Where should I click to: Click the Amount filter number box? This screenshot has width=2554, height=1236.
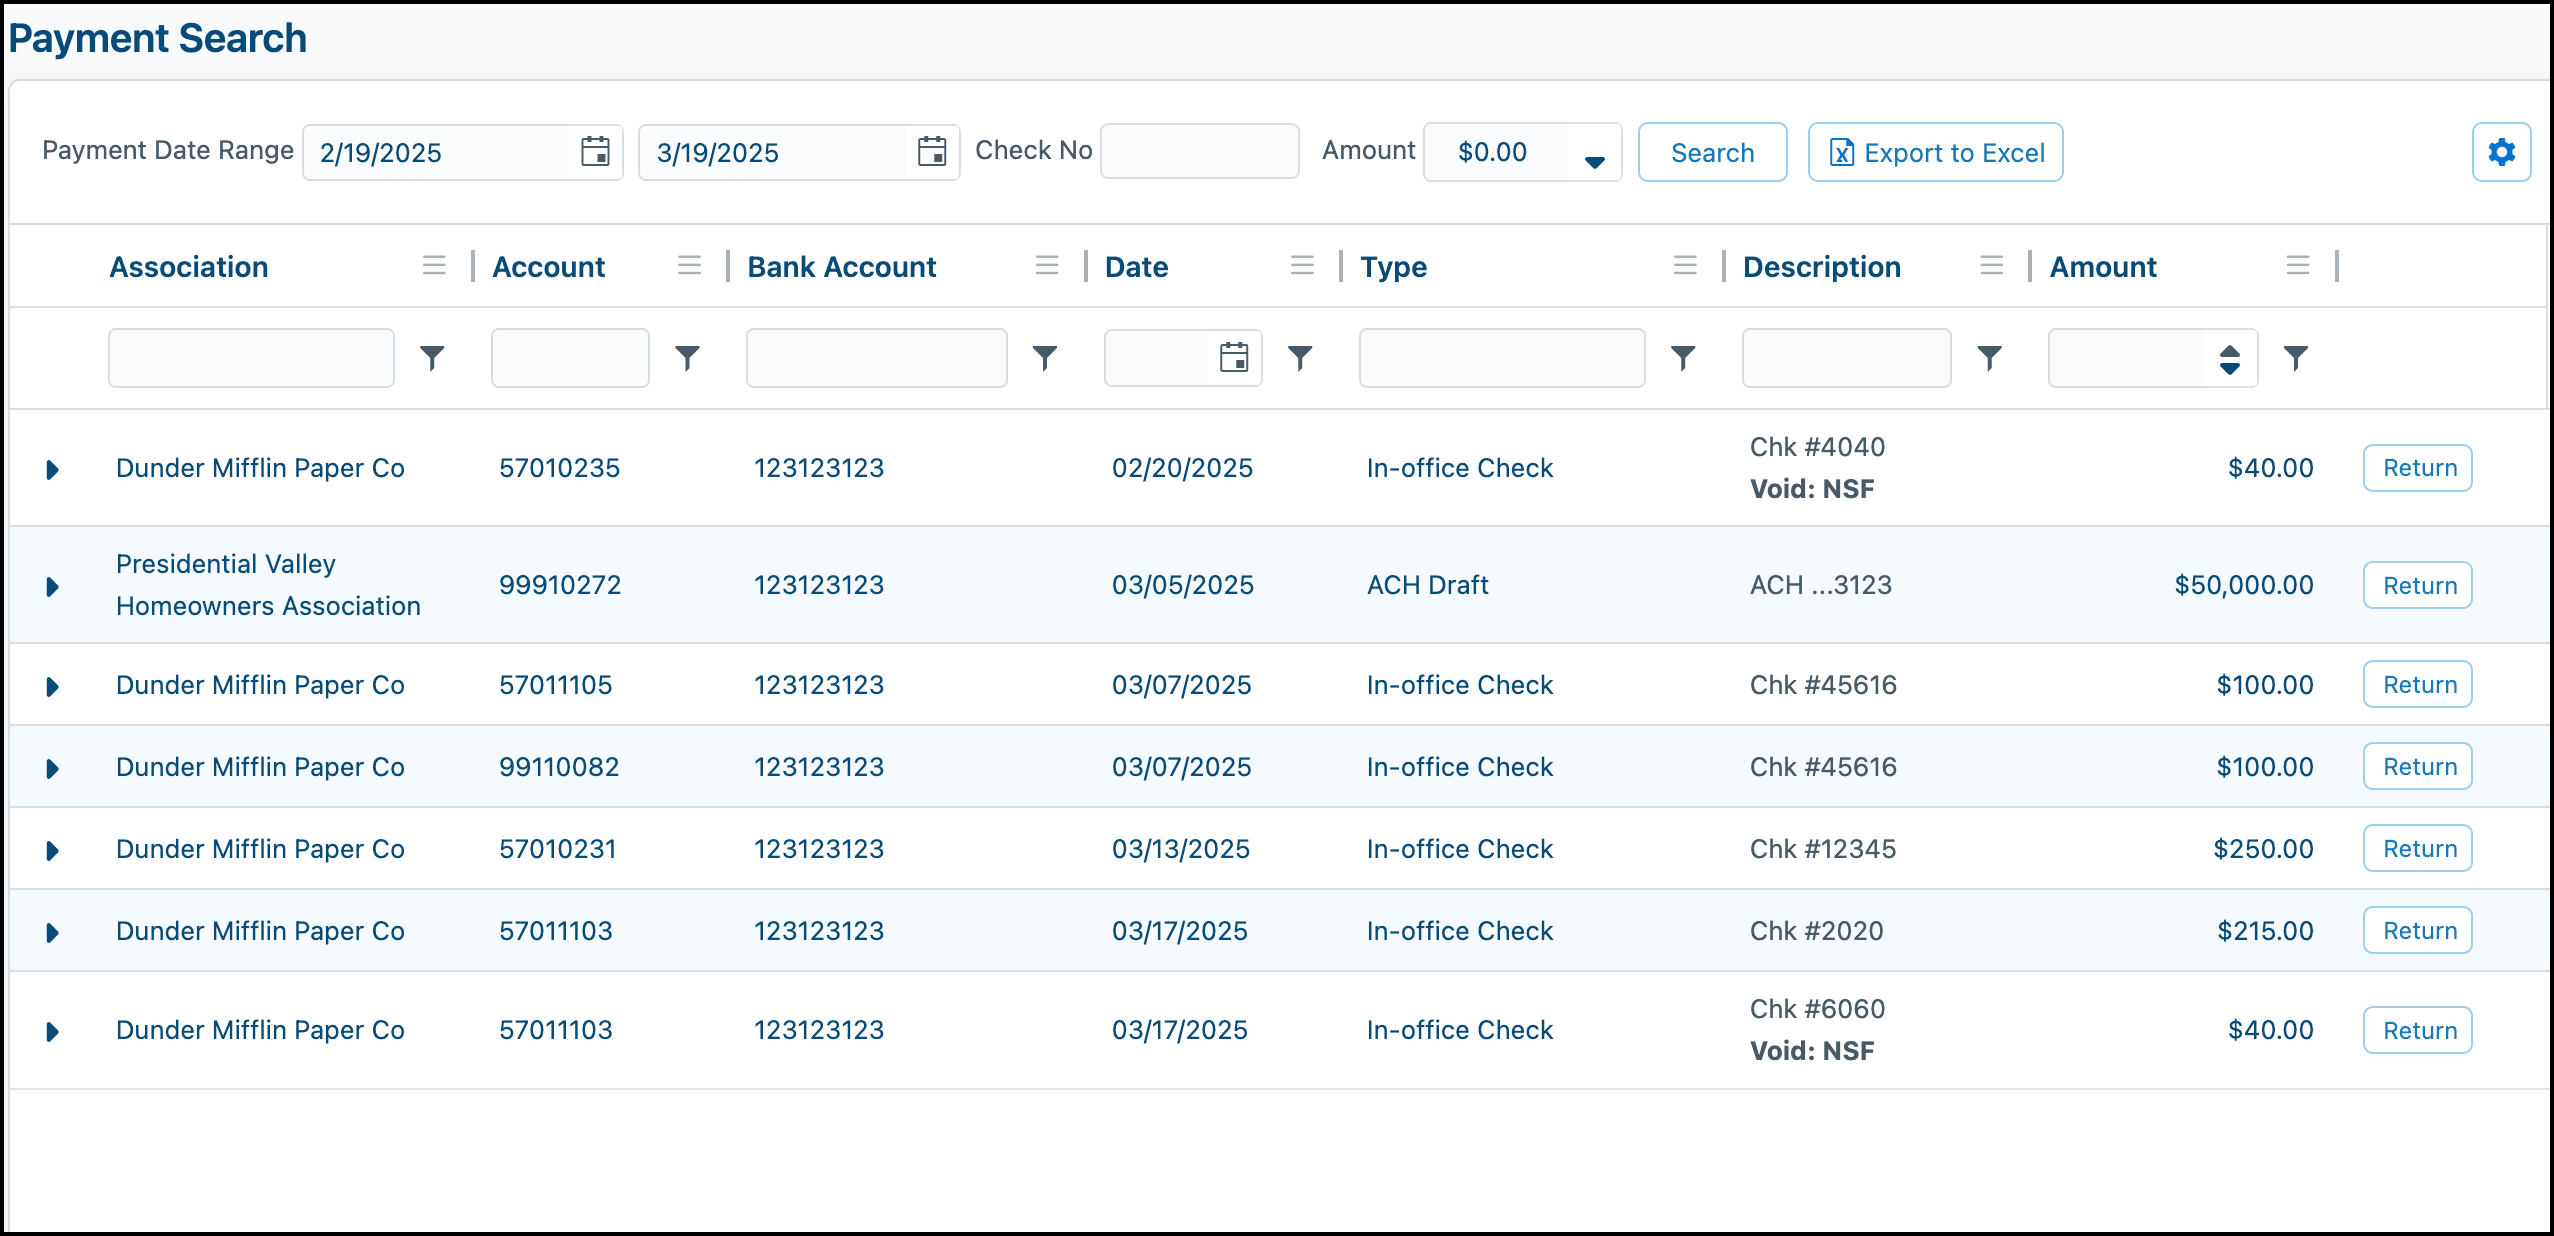pyautogui.click(x=2127, y=358)
